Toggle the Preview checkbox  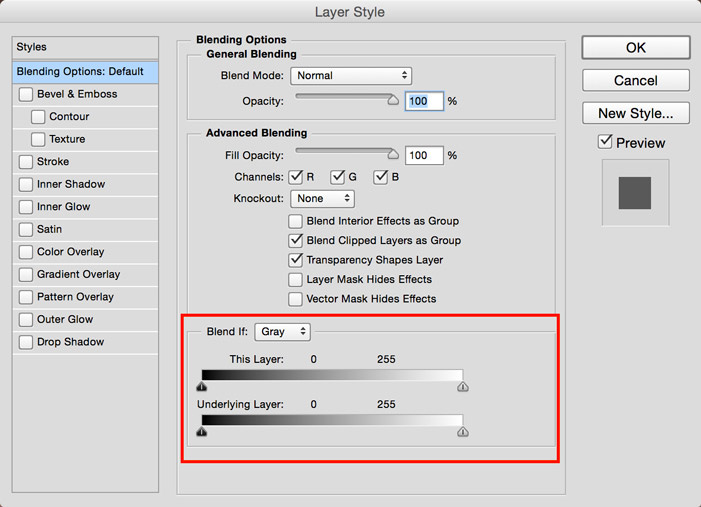605,142
